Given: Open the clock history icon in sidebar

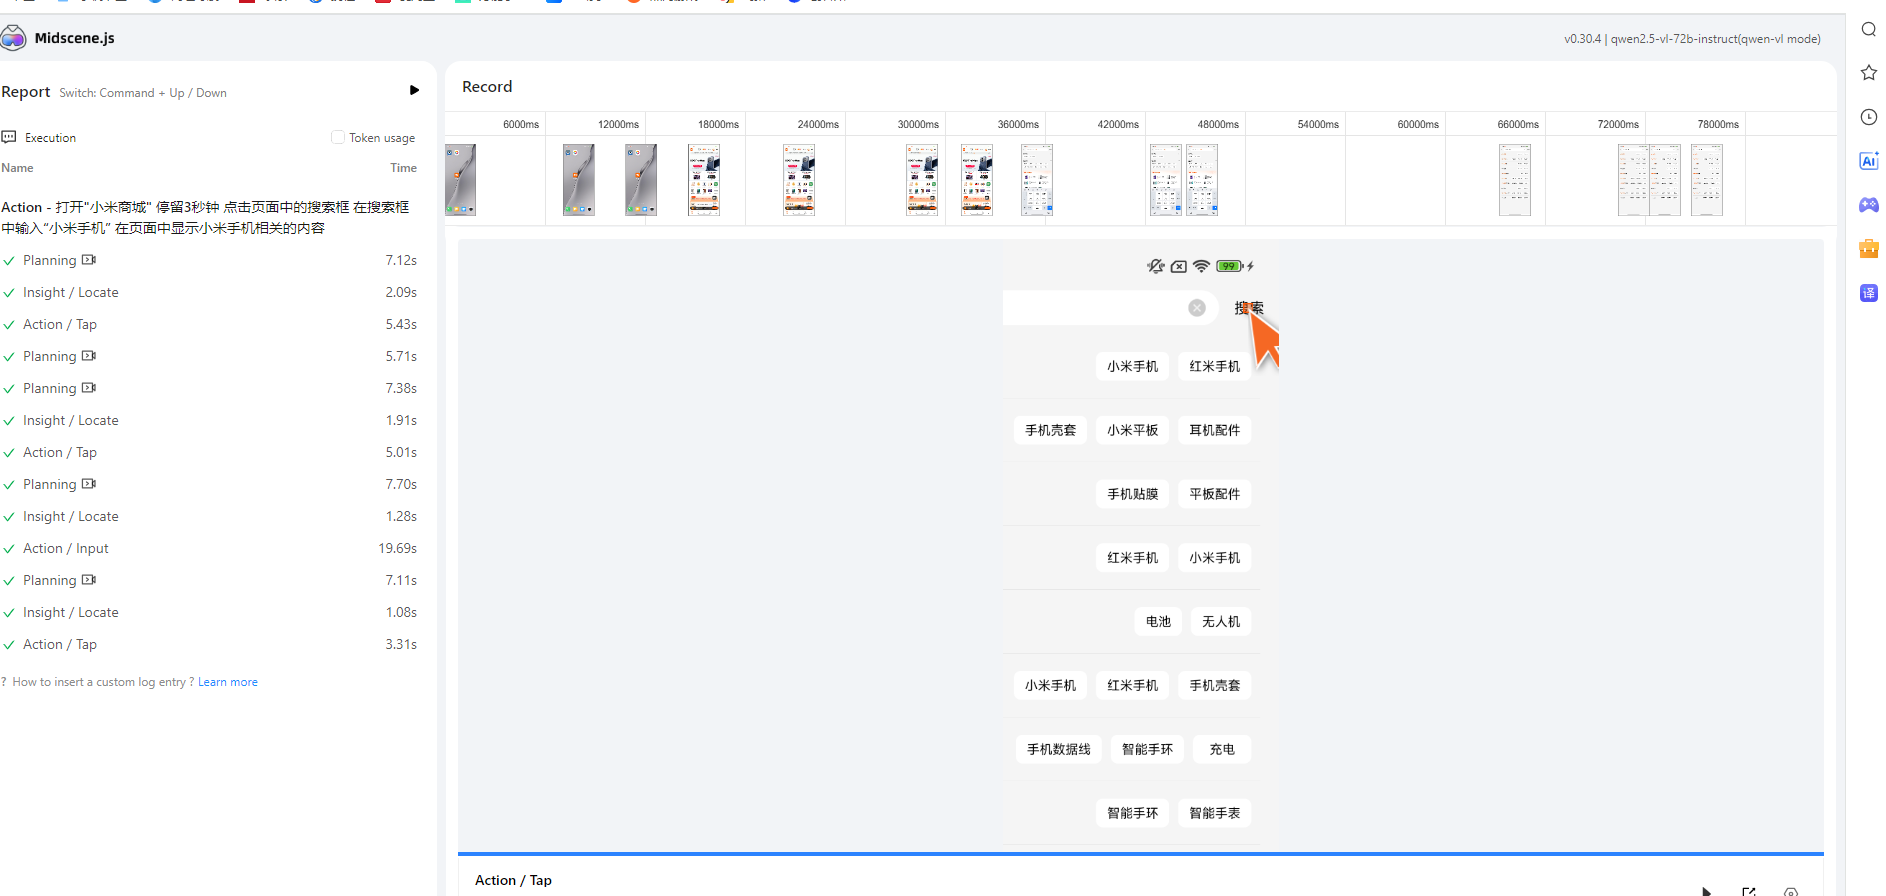Looking at the screenshot, I should [x=1868, y=117].
